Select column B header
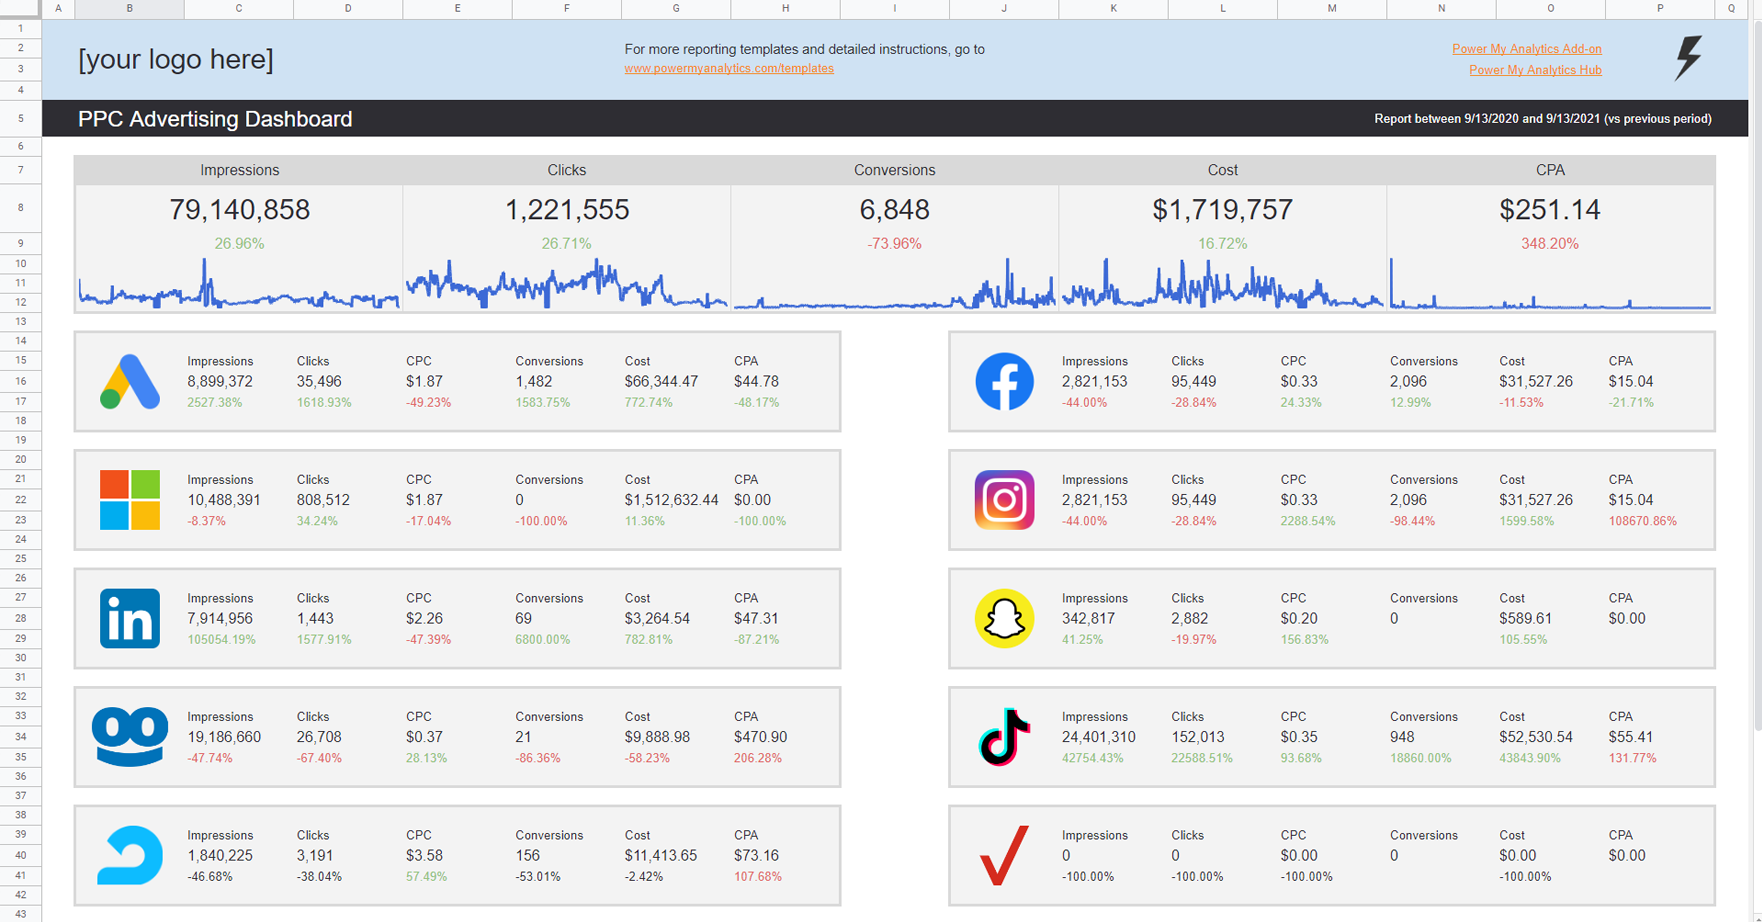The height and width of the screenshot is (922, 1762). (x=129, y=9)
